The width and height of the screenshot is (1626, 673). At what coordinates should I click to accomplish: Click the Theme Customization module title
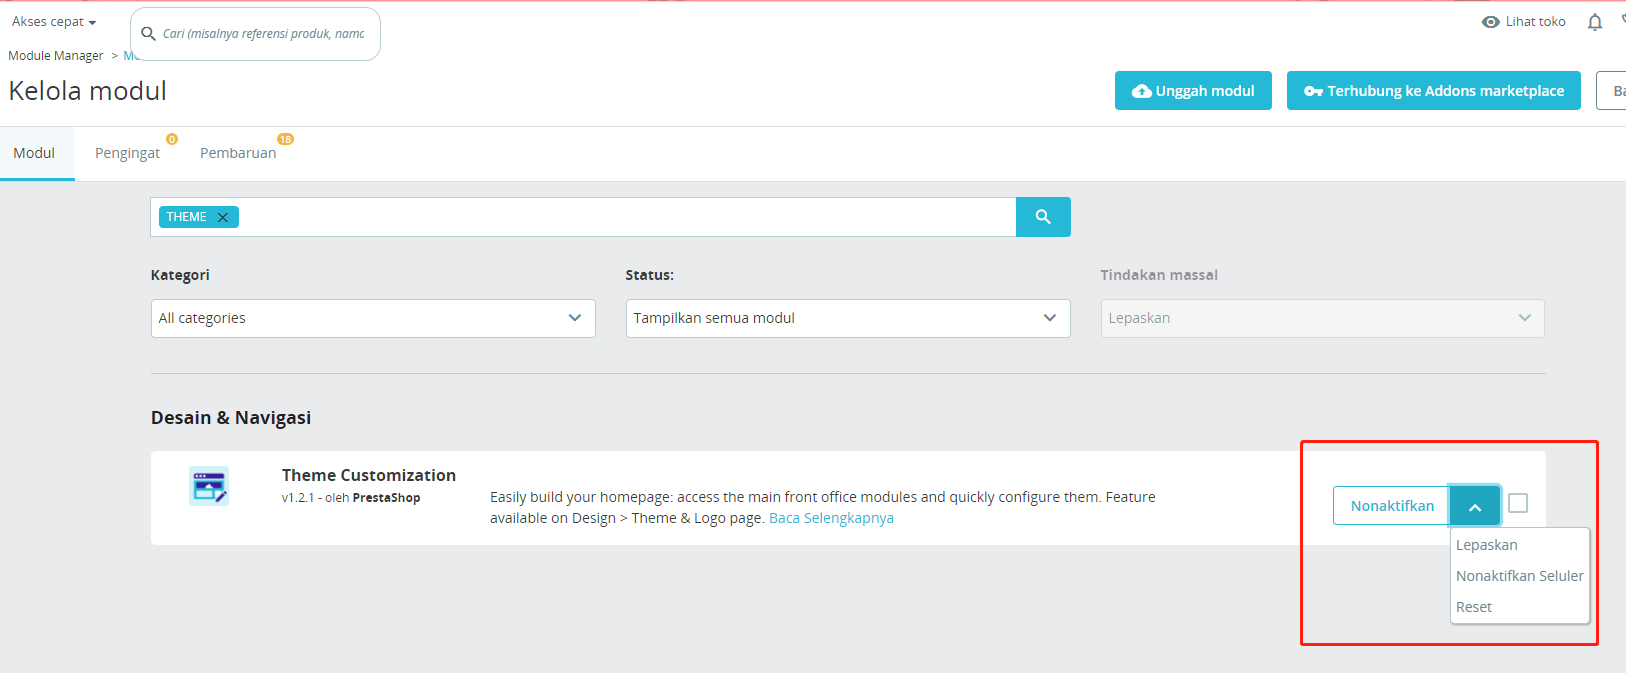[x=369, y=475]
